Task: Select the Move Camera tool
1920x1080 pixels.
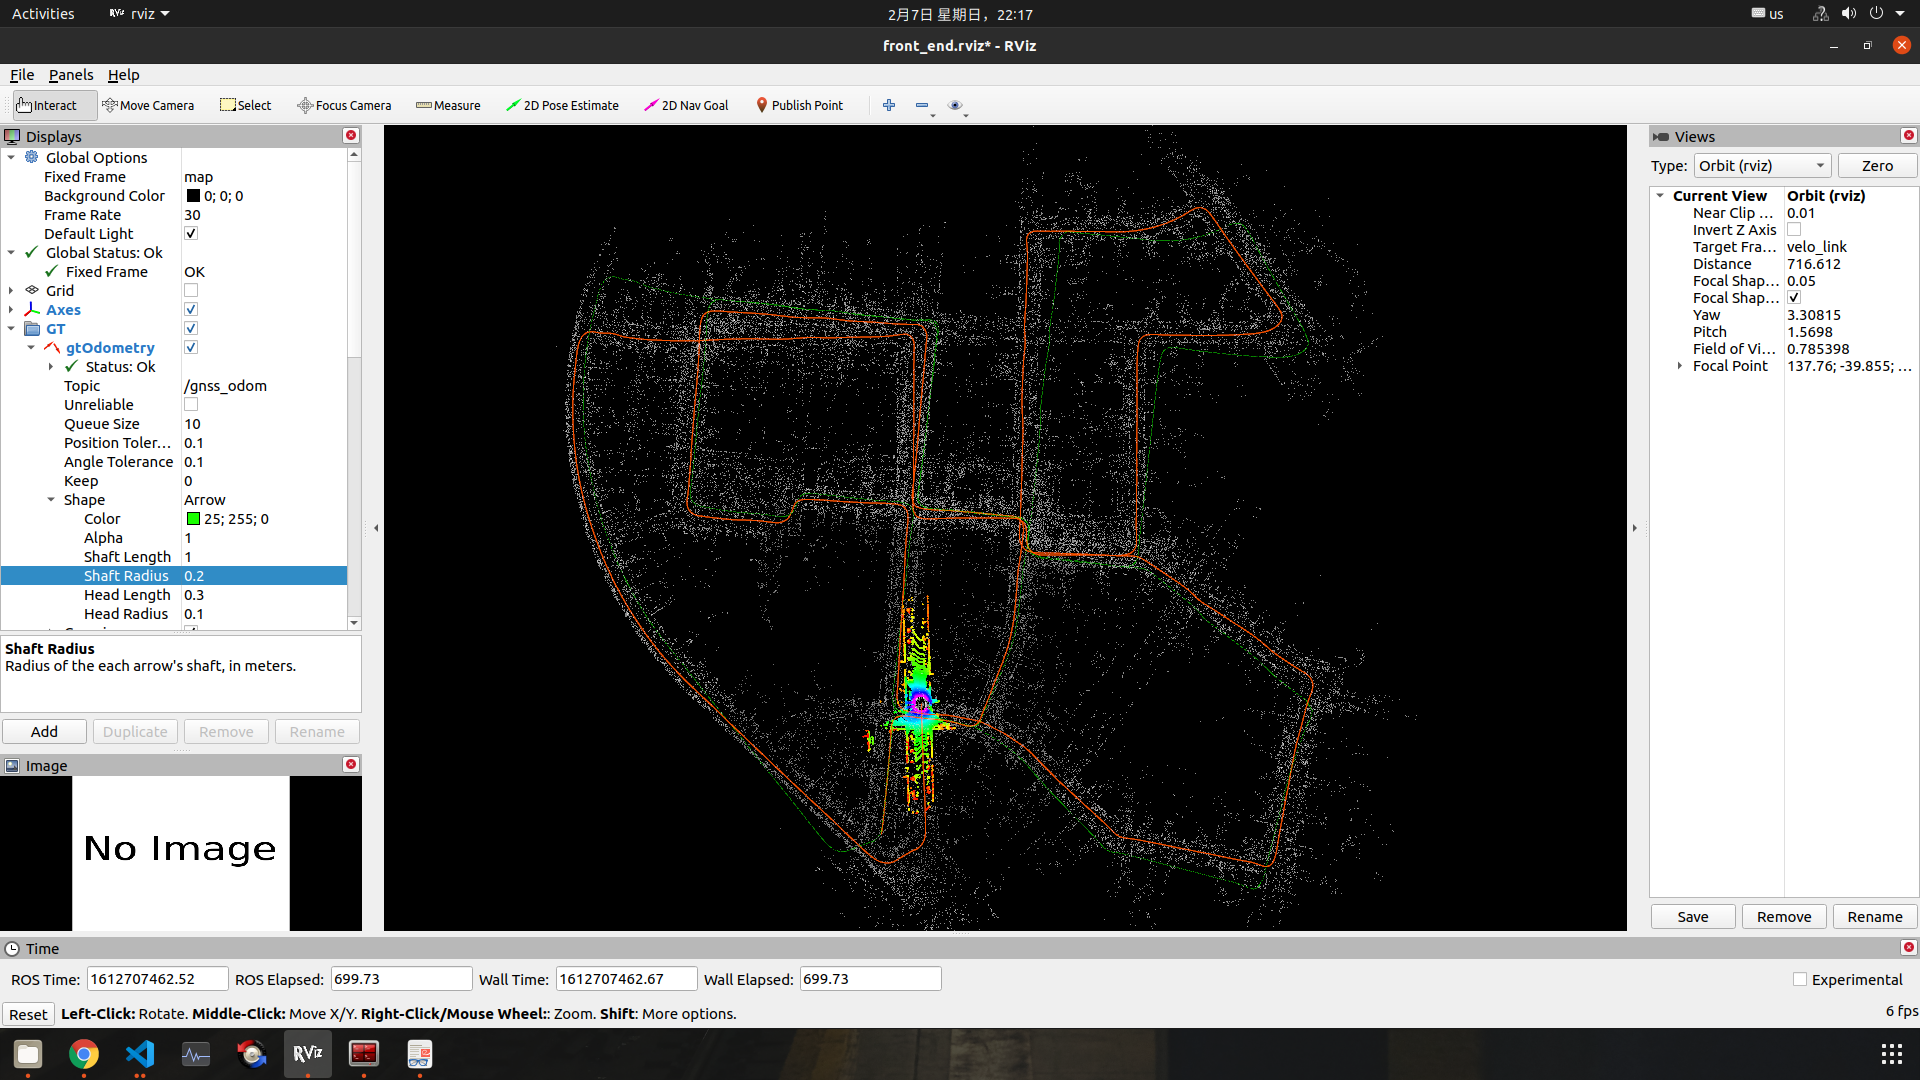Action: [x=148, y=105]
